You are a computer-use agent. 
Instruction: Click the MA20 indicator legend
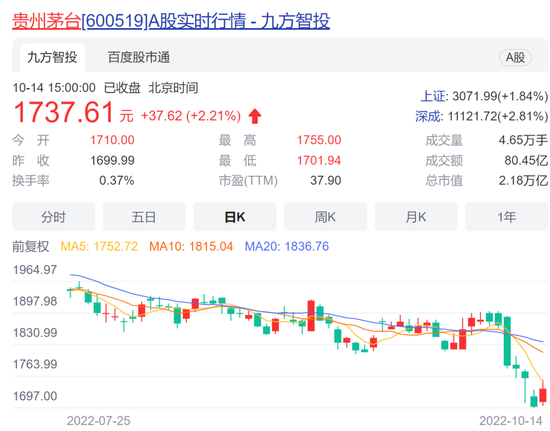[287, 246]
